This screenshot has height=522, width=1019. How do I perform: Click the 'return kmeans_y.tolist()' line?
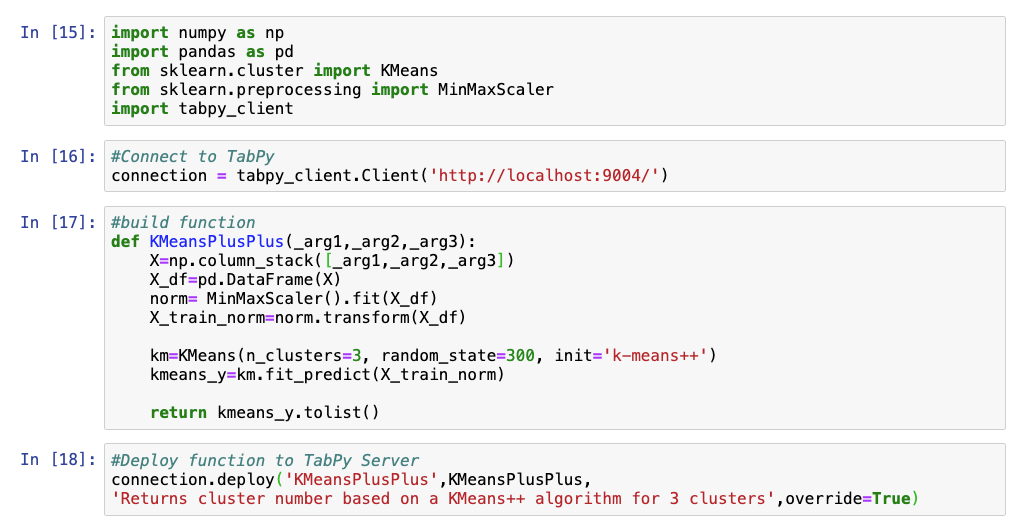click(265, 413)
